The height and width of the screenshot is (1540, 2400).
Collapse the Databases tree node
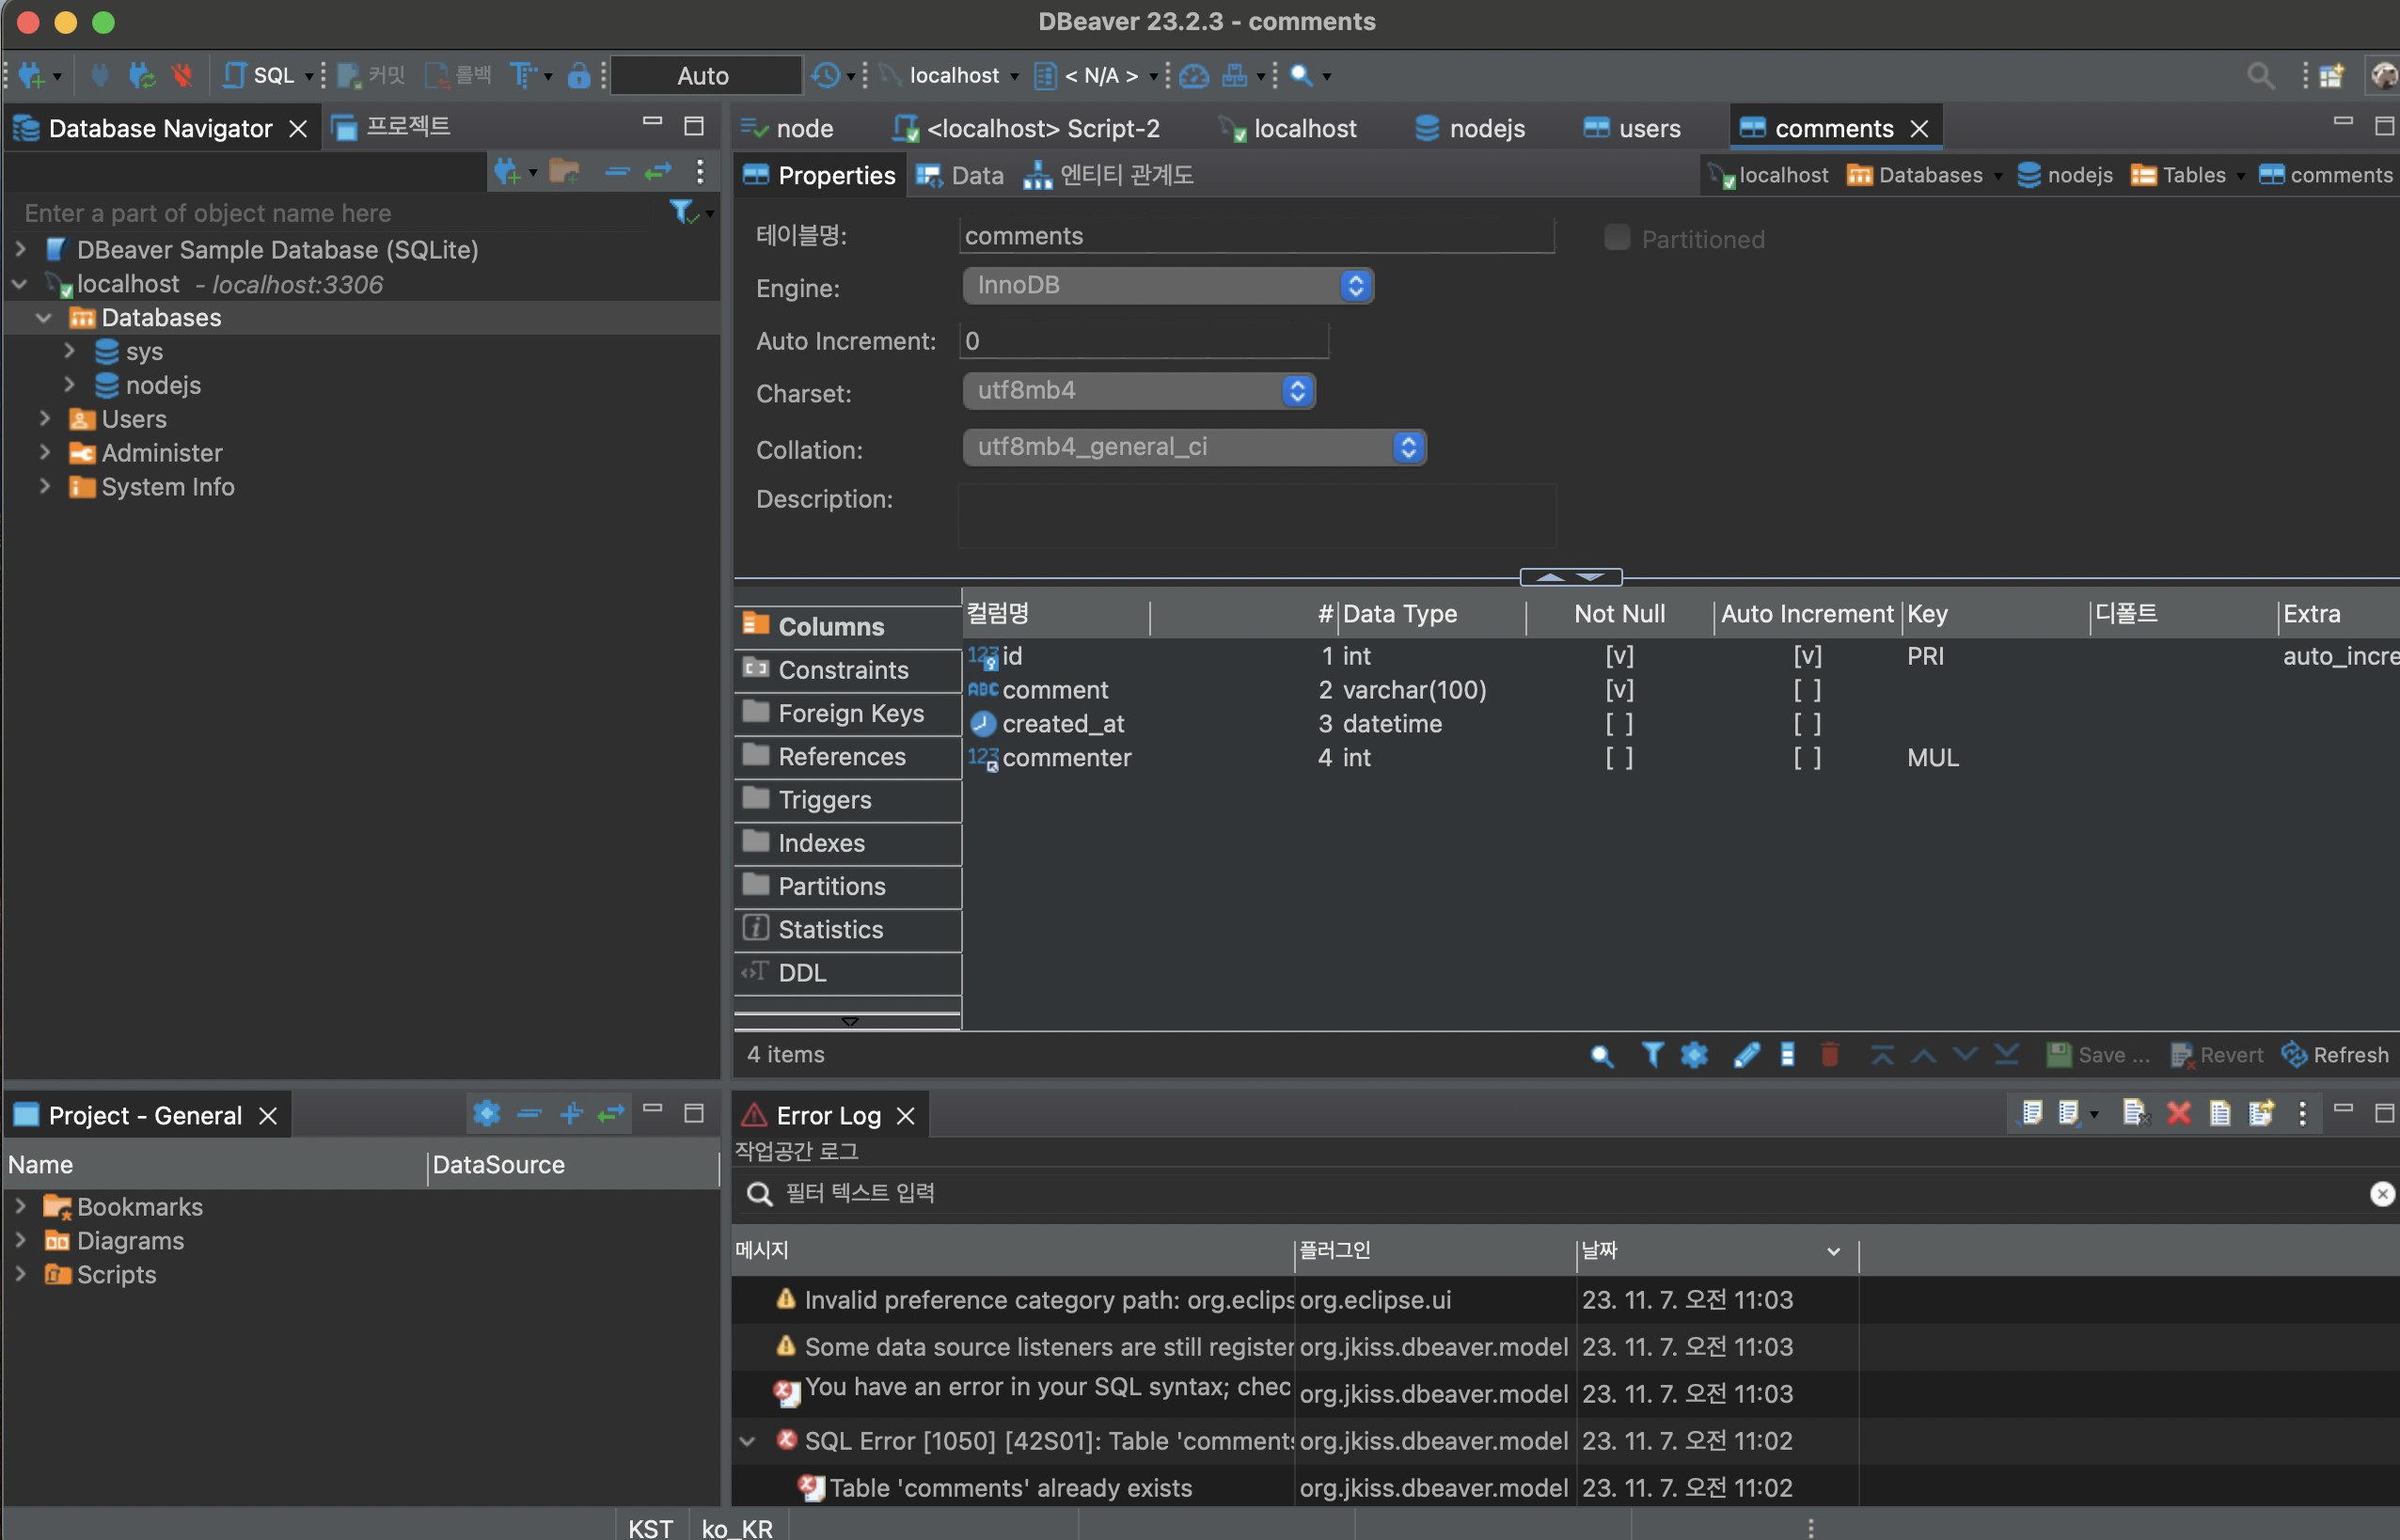44,317
